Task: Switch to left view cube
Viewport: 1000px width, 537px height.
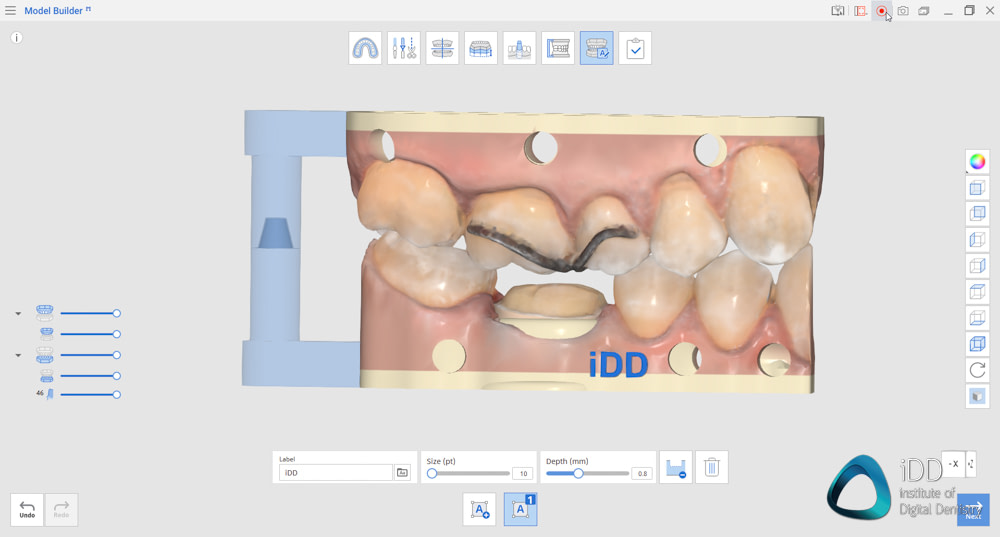Action: [x=977, y=240]
